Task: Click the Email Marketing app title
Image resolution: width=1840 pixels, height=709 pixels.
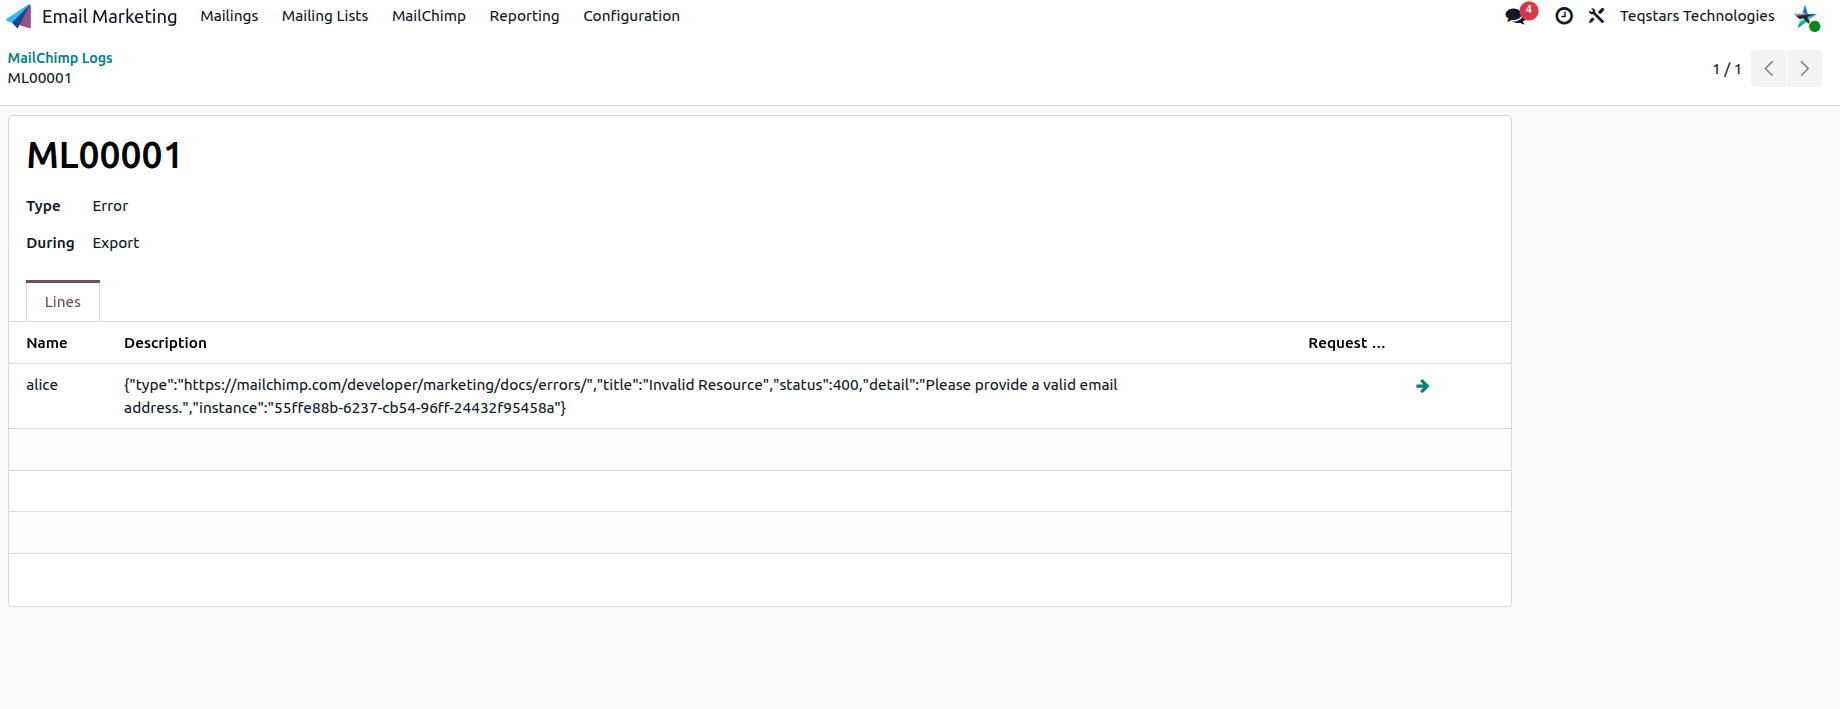Action: (x=109, y=16)
